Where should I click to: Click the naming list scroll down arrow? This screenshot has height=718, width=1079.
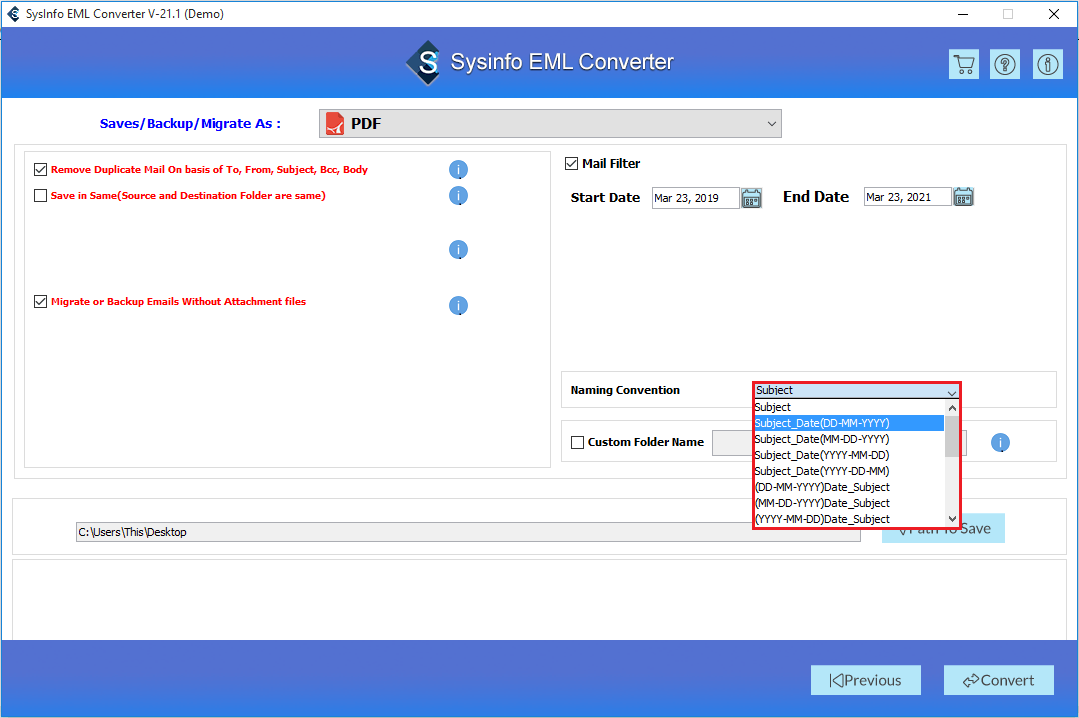point(952,519)
